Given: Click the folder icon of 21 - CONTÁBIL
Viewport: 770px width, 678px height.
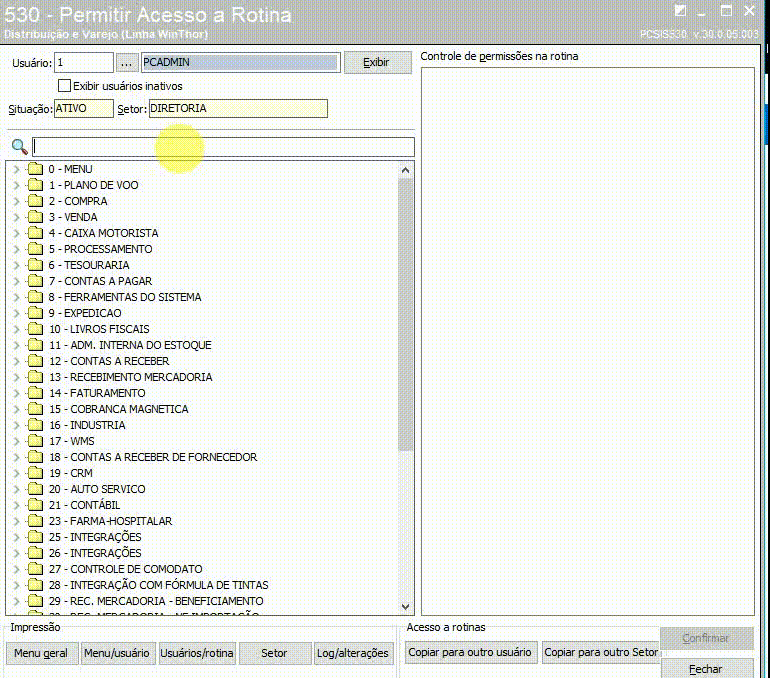Looking at the screenshot, I should coord(35,505).
